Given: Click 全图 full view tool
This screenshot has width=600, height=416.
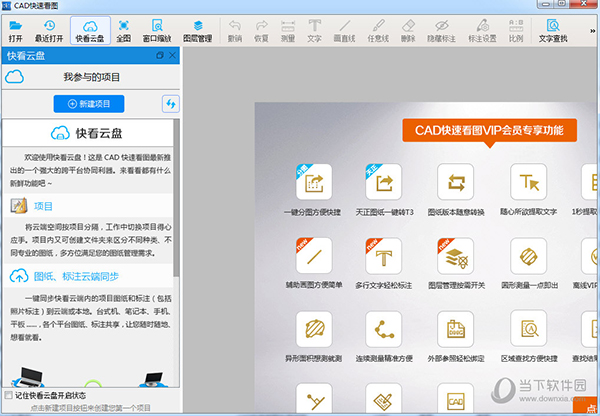Looking at the screenshot, I should pyautogui.click(x=124, y=31).
